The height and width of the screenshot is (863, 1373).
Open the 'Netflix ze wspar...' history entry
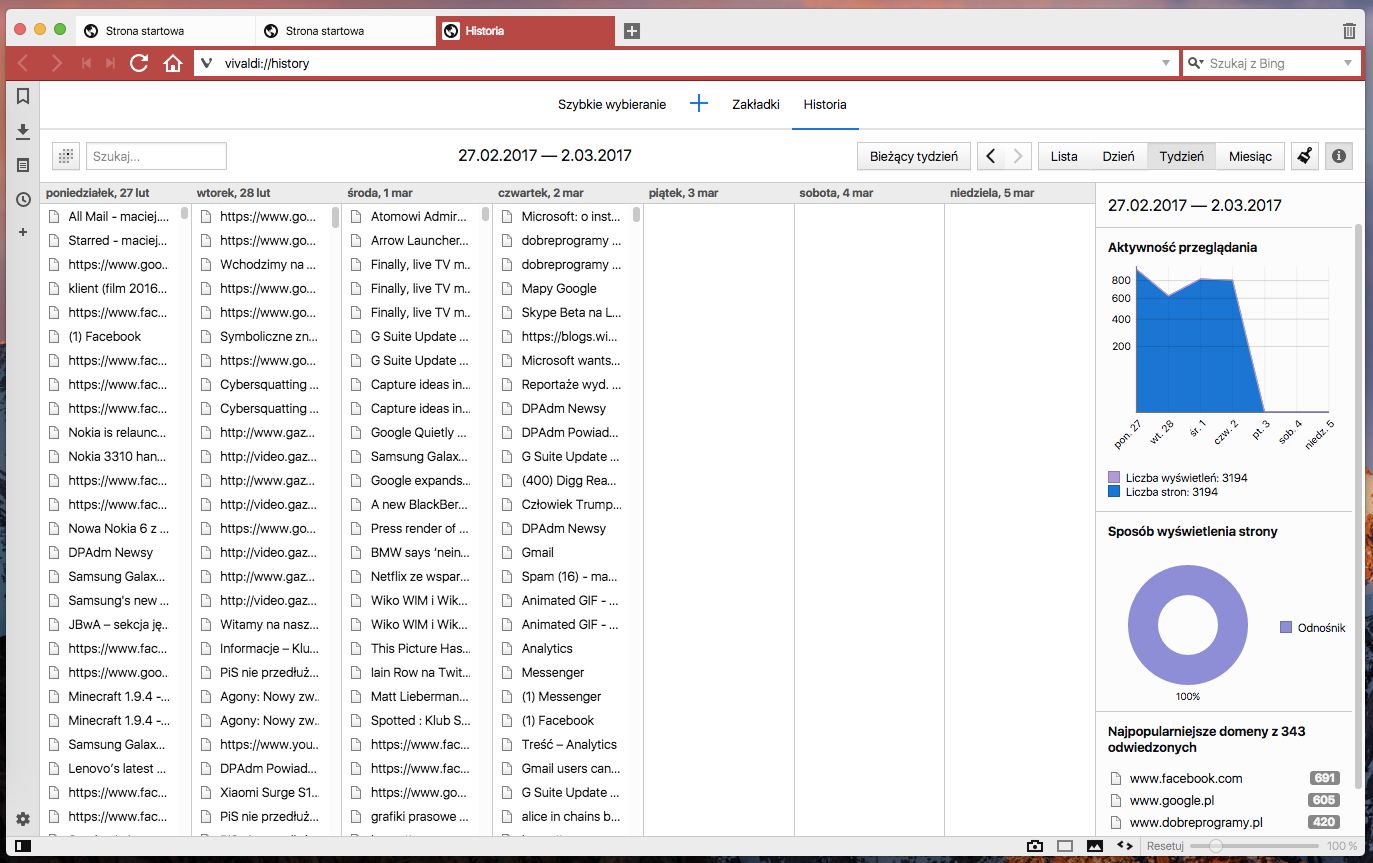[x=412, y=576]
